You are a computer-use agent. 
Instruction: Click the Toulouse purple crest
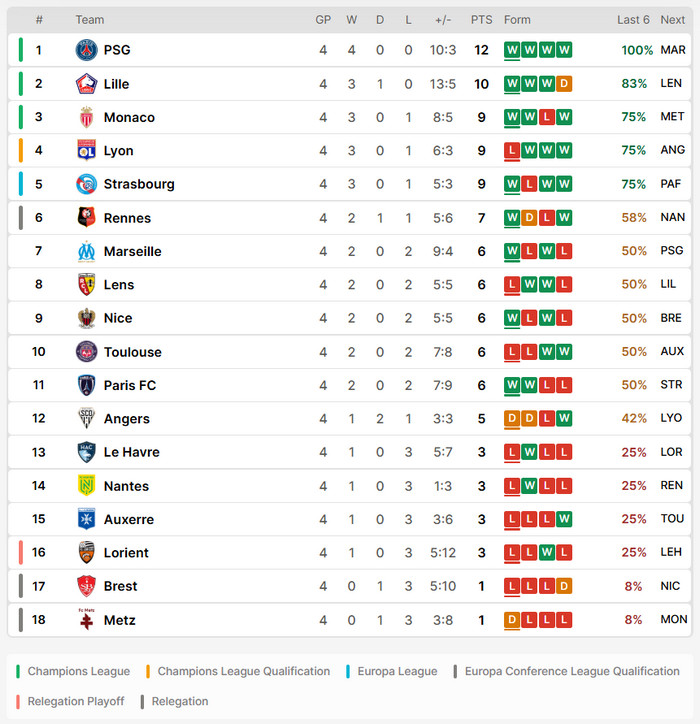click(86, 352)
